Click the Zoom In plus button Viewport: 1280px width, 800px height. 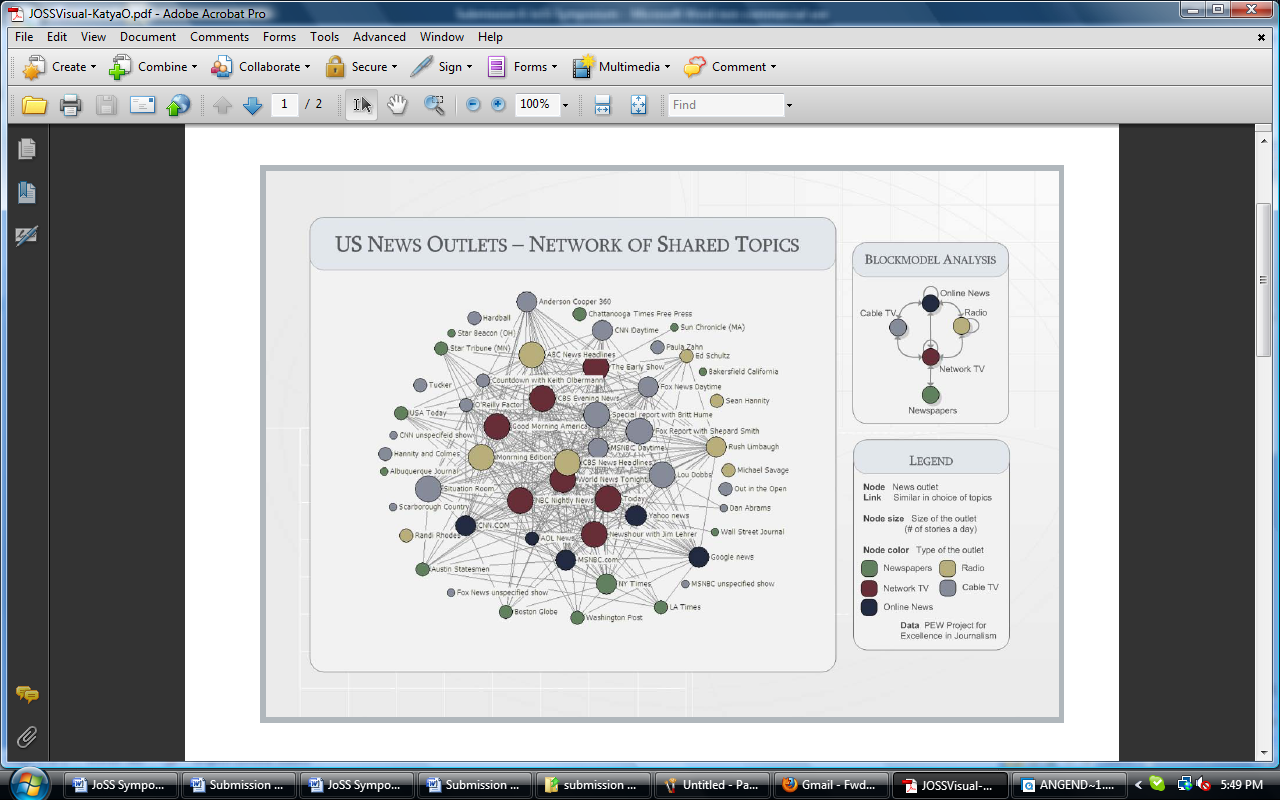click(x=498, y=105)
